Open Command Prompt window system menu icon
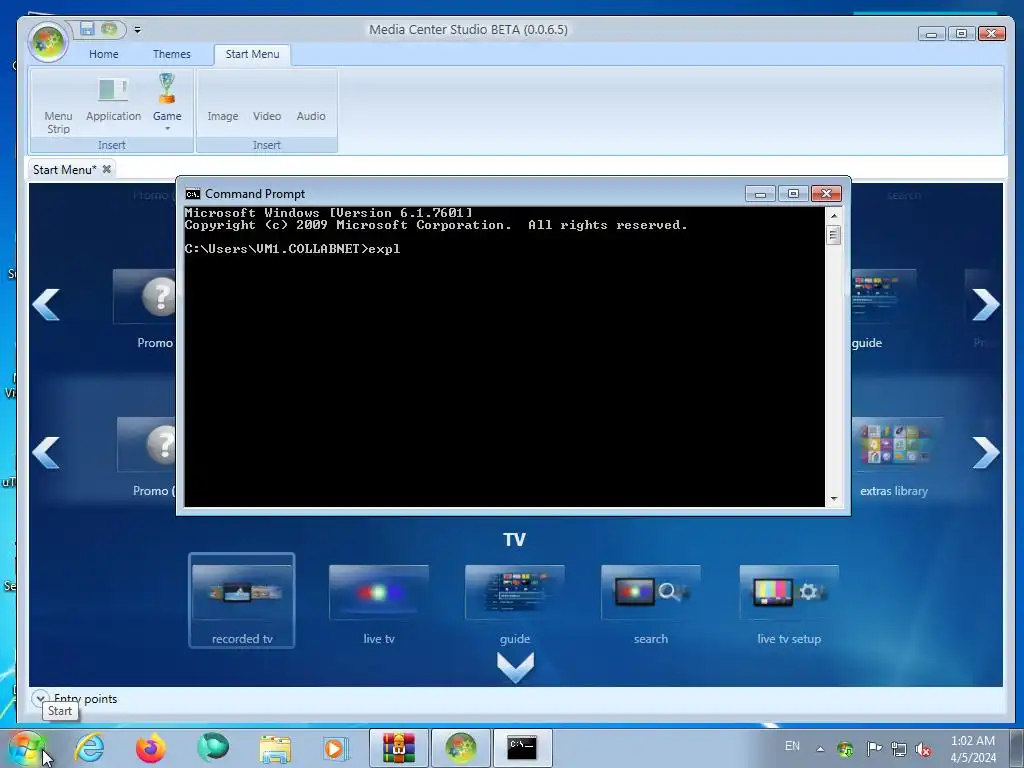The height and width of the screenshot is (768, 1024). 193,194
